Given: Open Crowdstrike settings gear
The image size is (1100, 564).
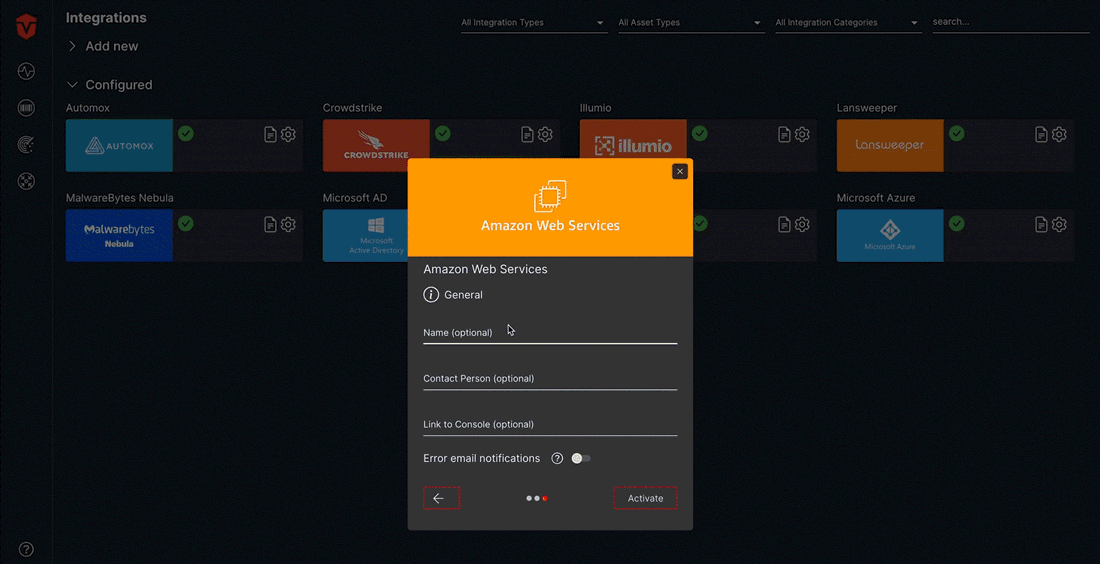Looking at the screenshot, I should [545, 135].
